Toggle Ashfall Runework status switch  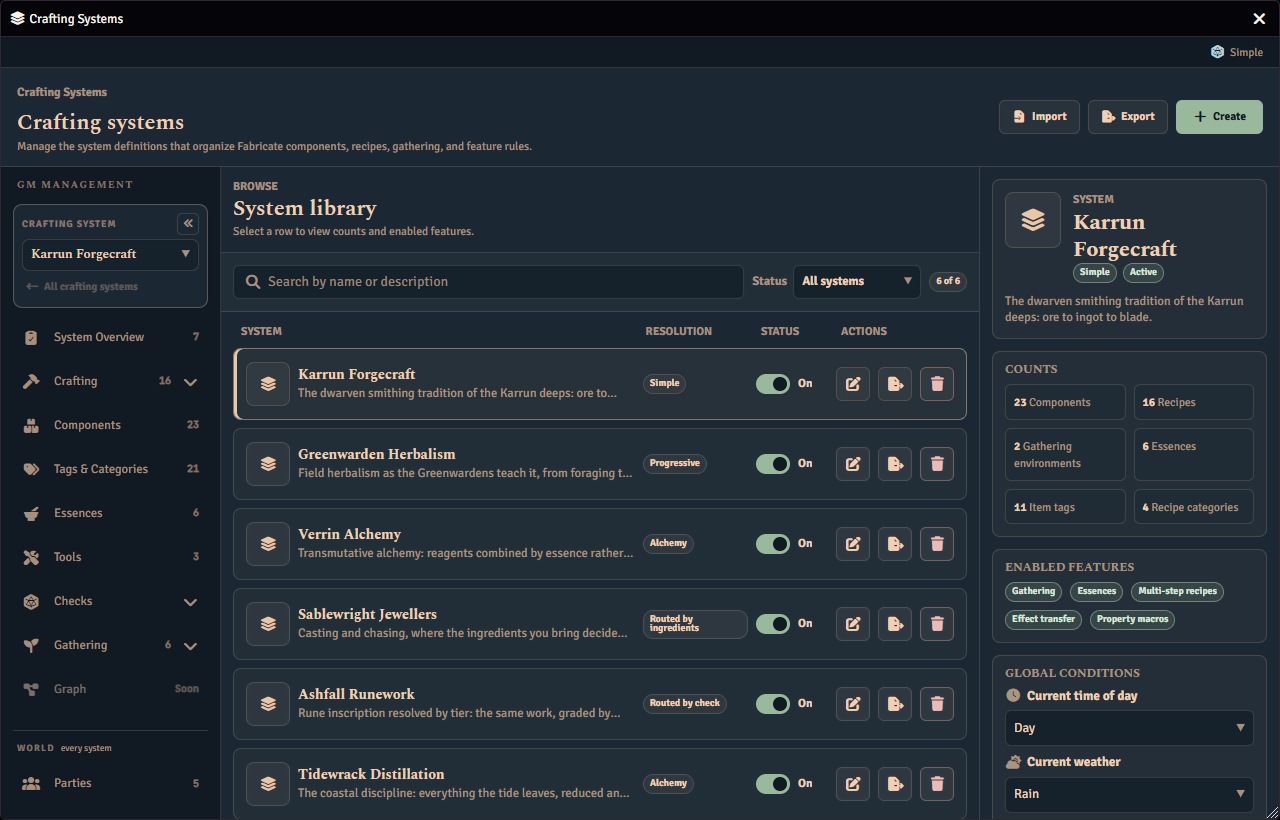coord(773,704)
